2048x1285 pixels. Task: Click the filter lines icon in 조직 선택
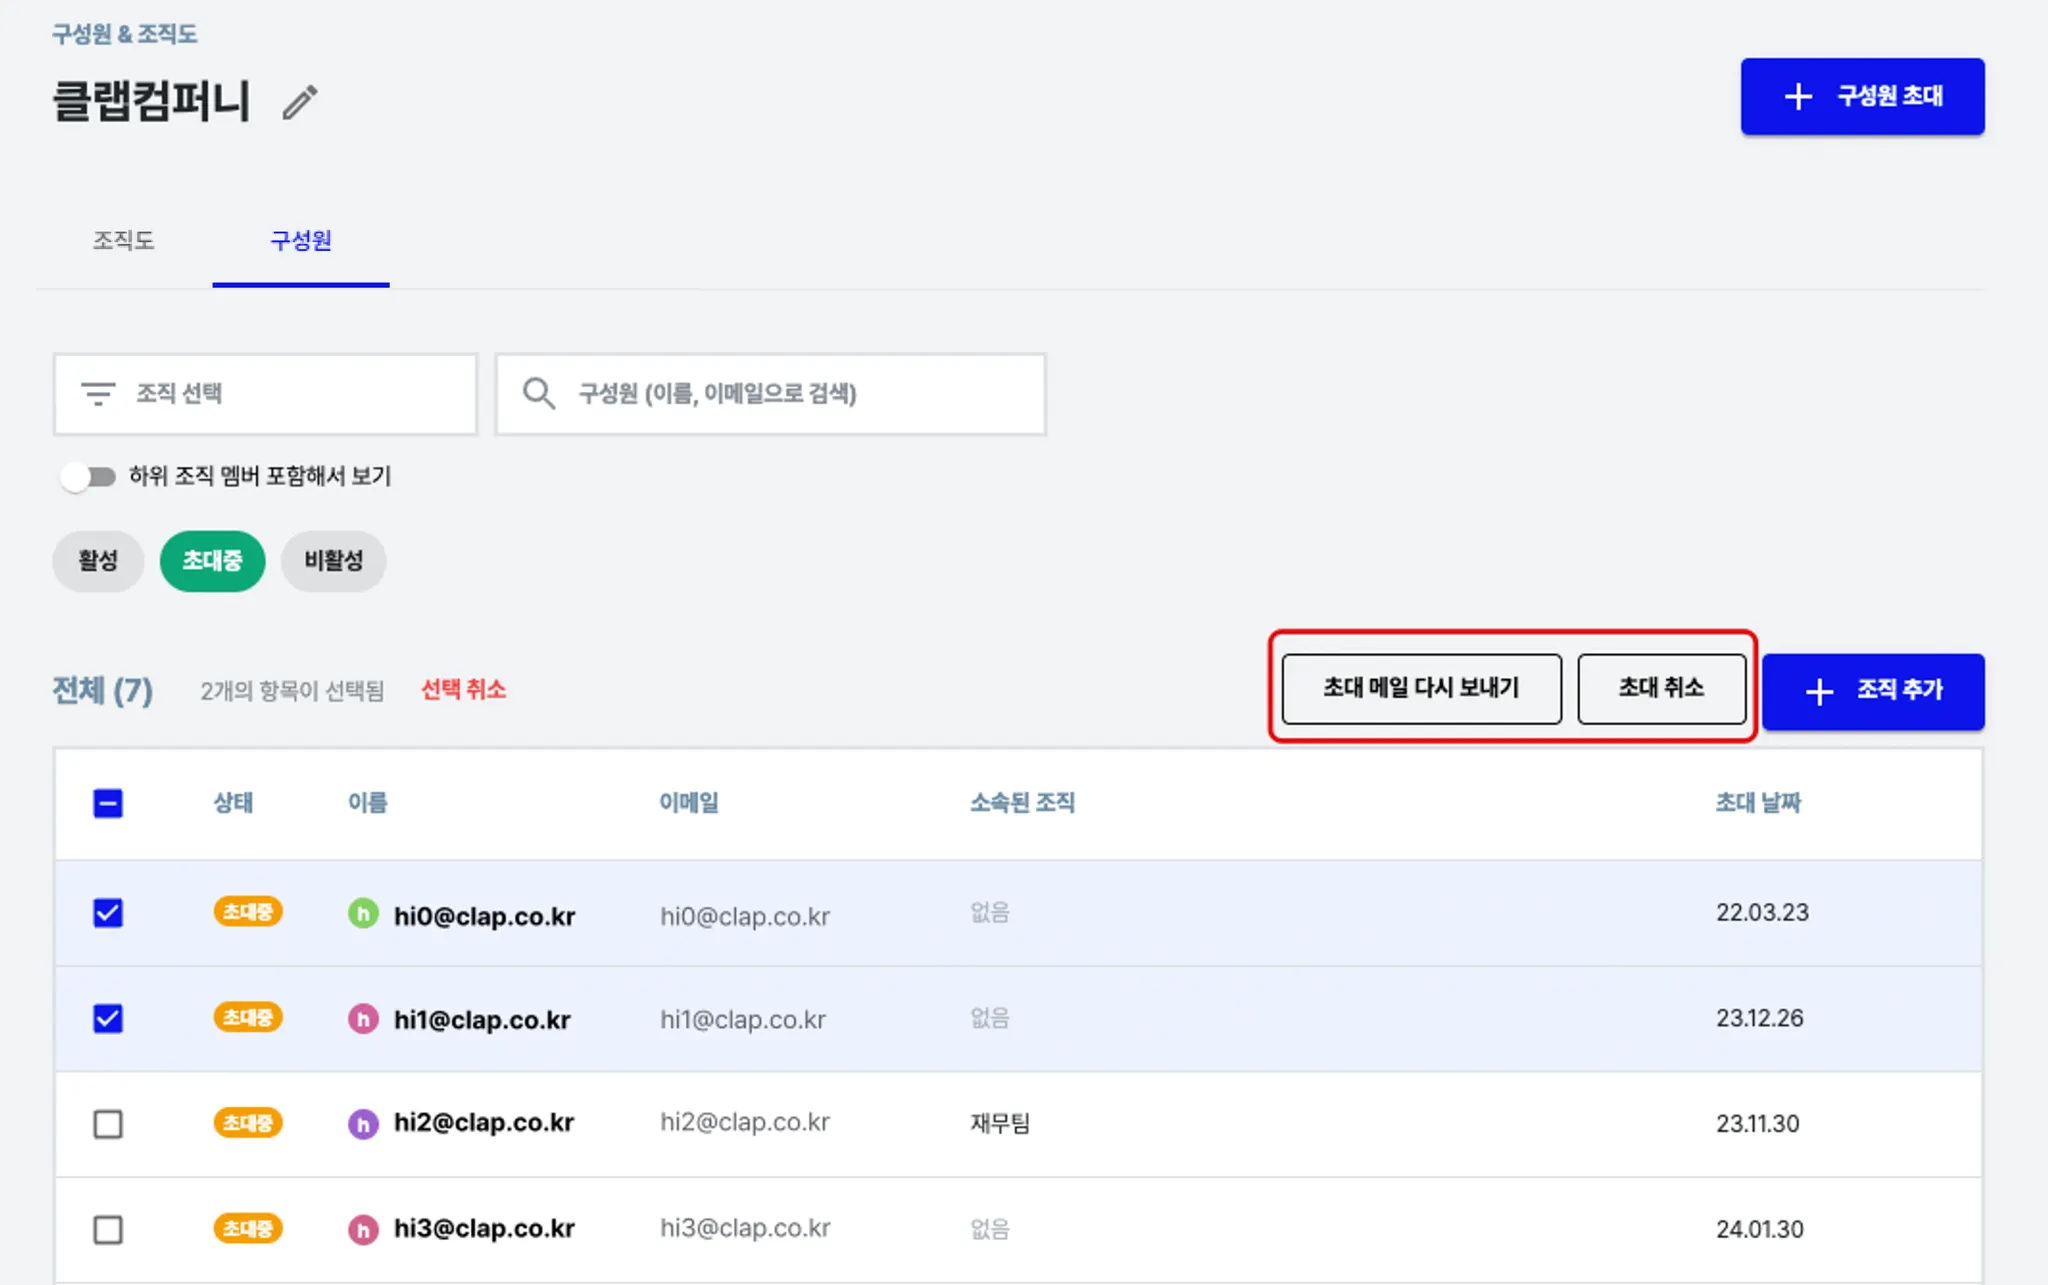[98, 393]
